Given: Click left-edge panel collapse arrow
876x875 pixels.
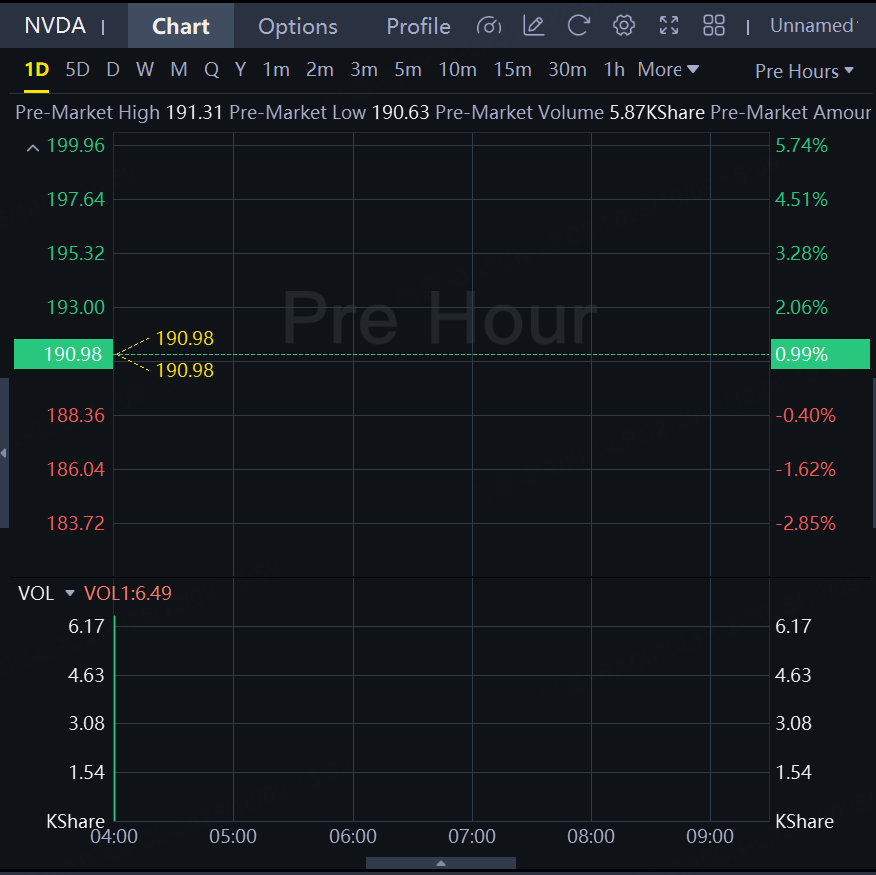Looking at the screenshot, I should [x=4, y=453].
